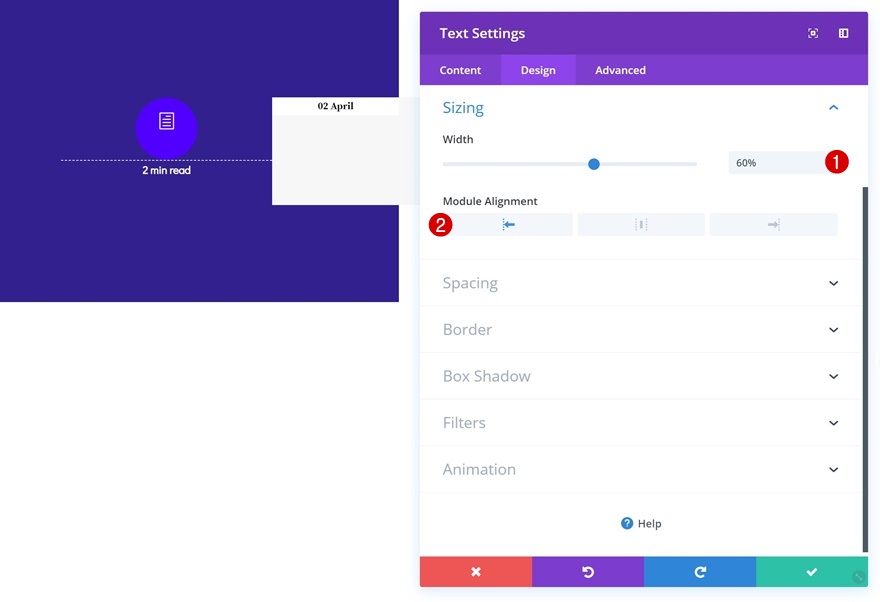The width and height of the screenshot is (880, 602).
Task: Set module alignment to left
Action: [x=508, y=224]
